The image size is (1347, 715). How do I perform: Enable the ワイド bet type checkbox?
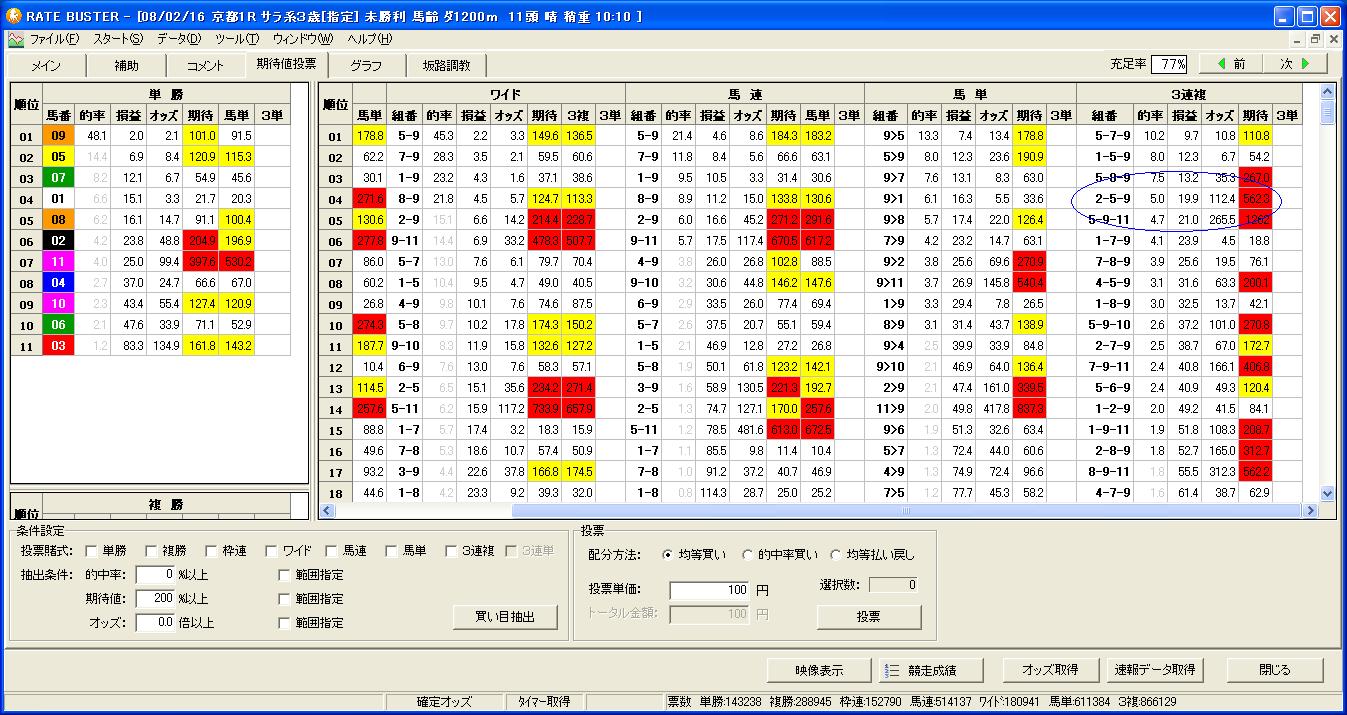(x=272, y=551)
